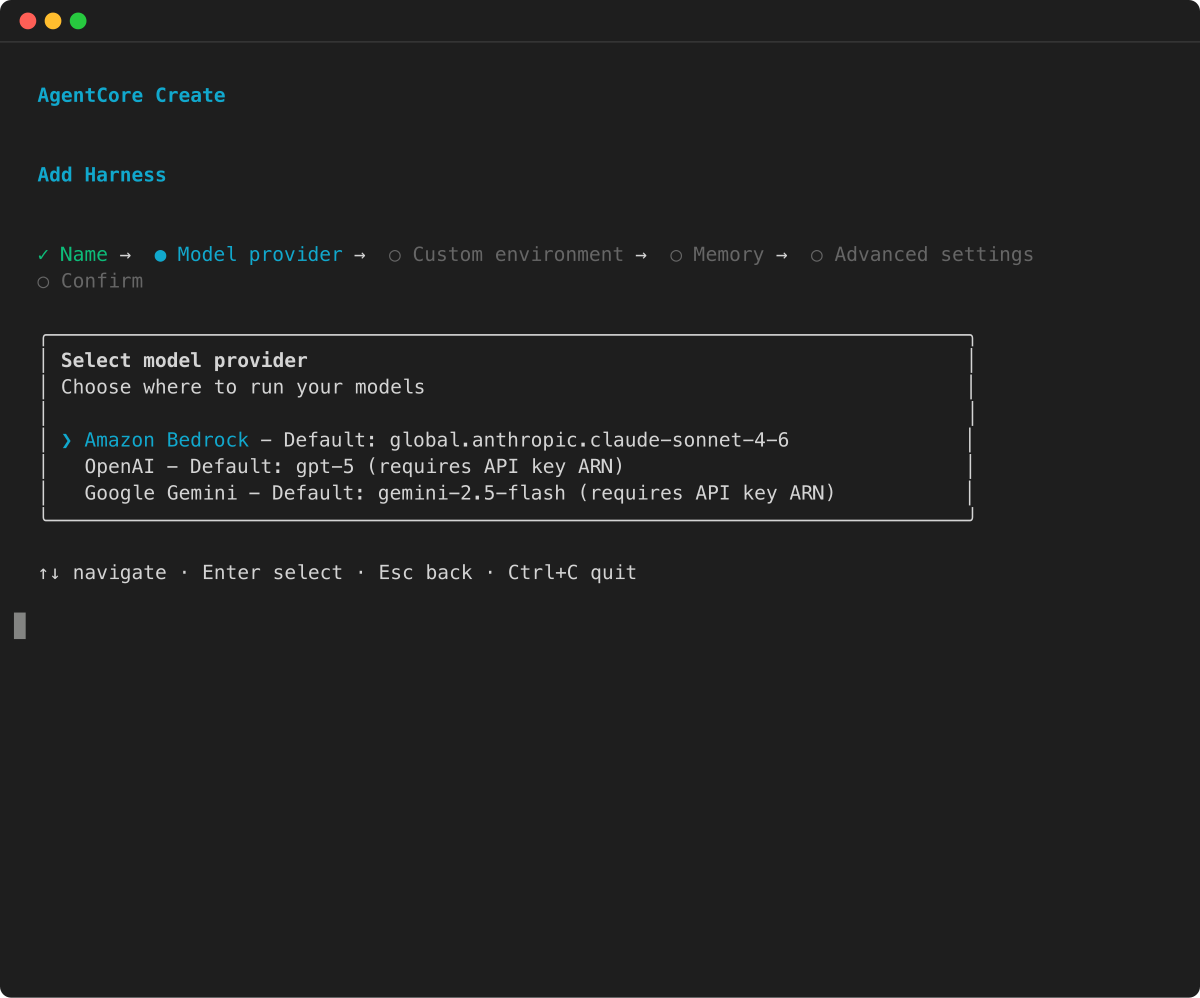The height and width of the screenshot is (998, 1200).
Task: Click the Confirm step
Action: [102, 281]
